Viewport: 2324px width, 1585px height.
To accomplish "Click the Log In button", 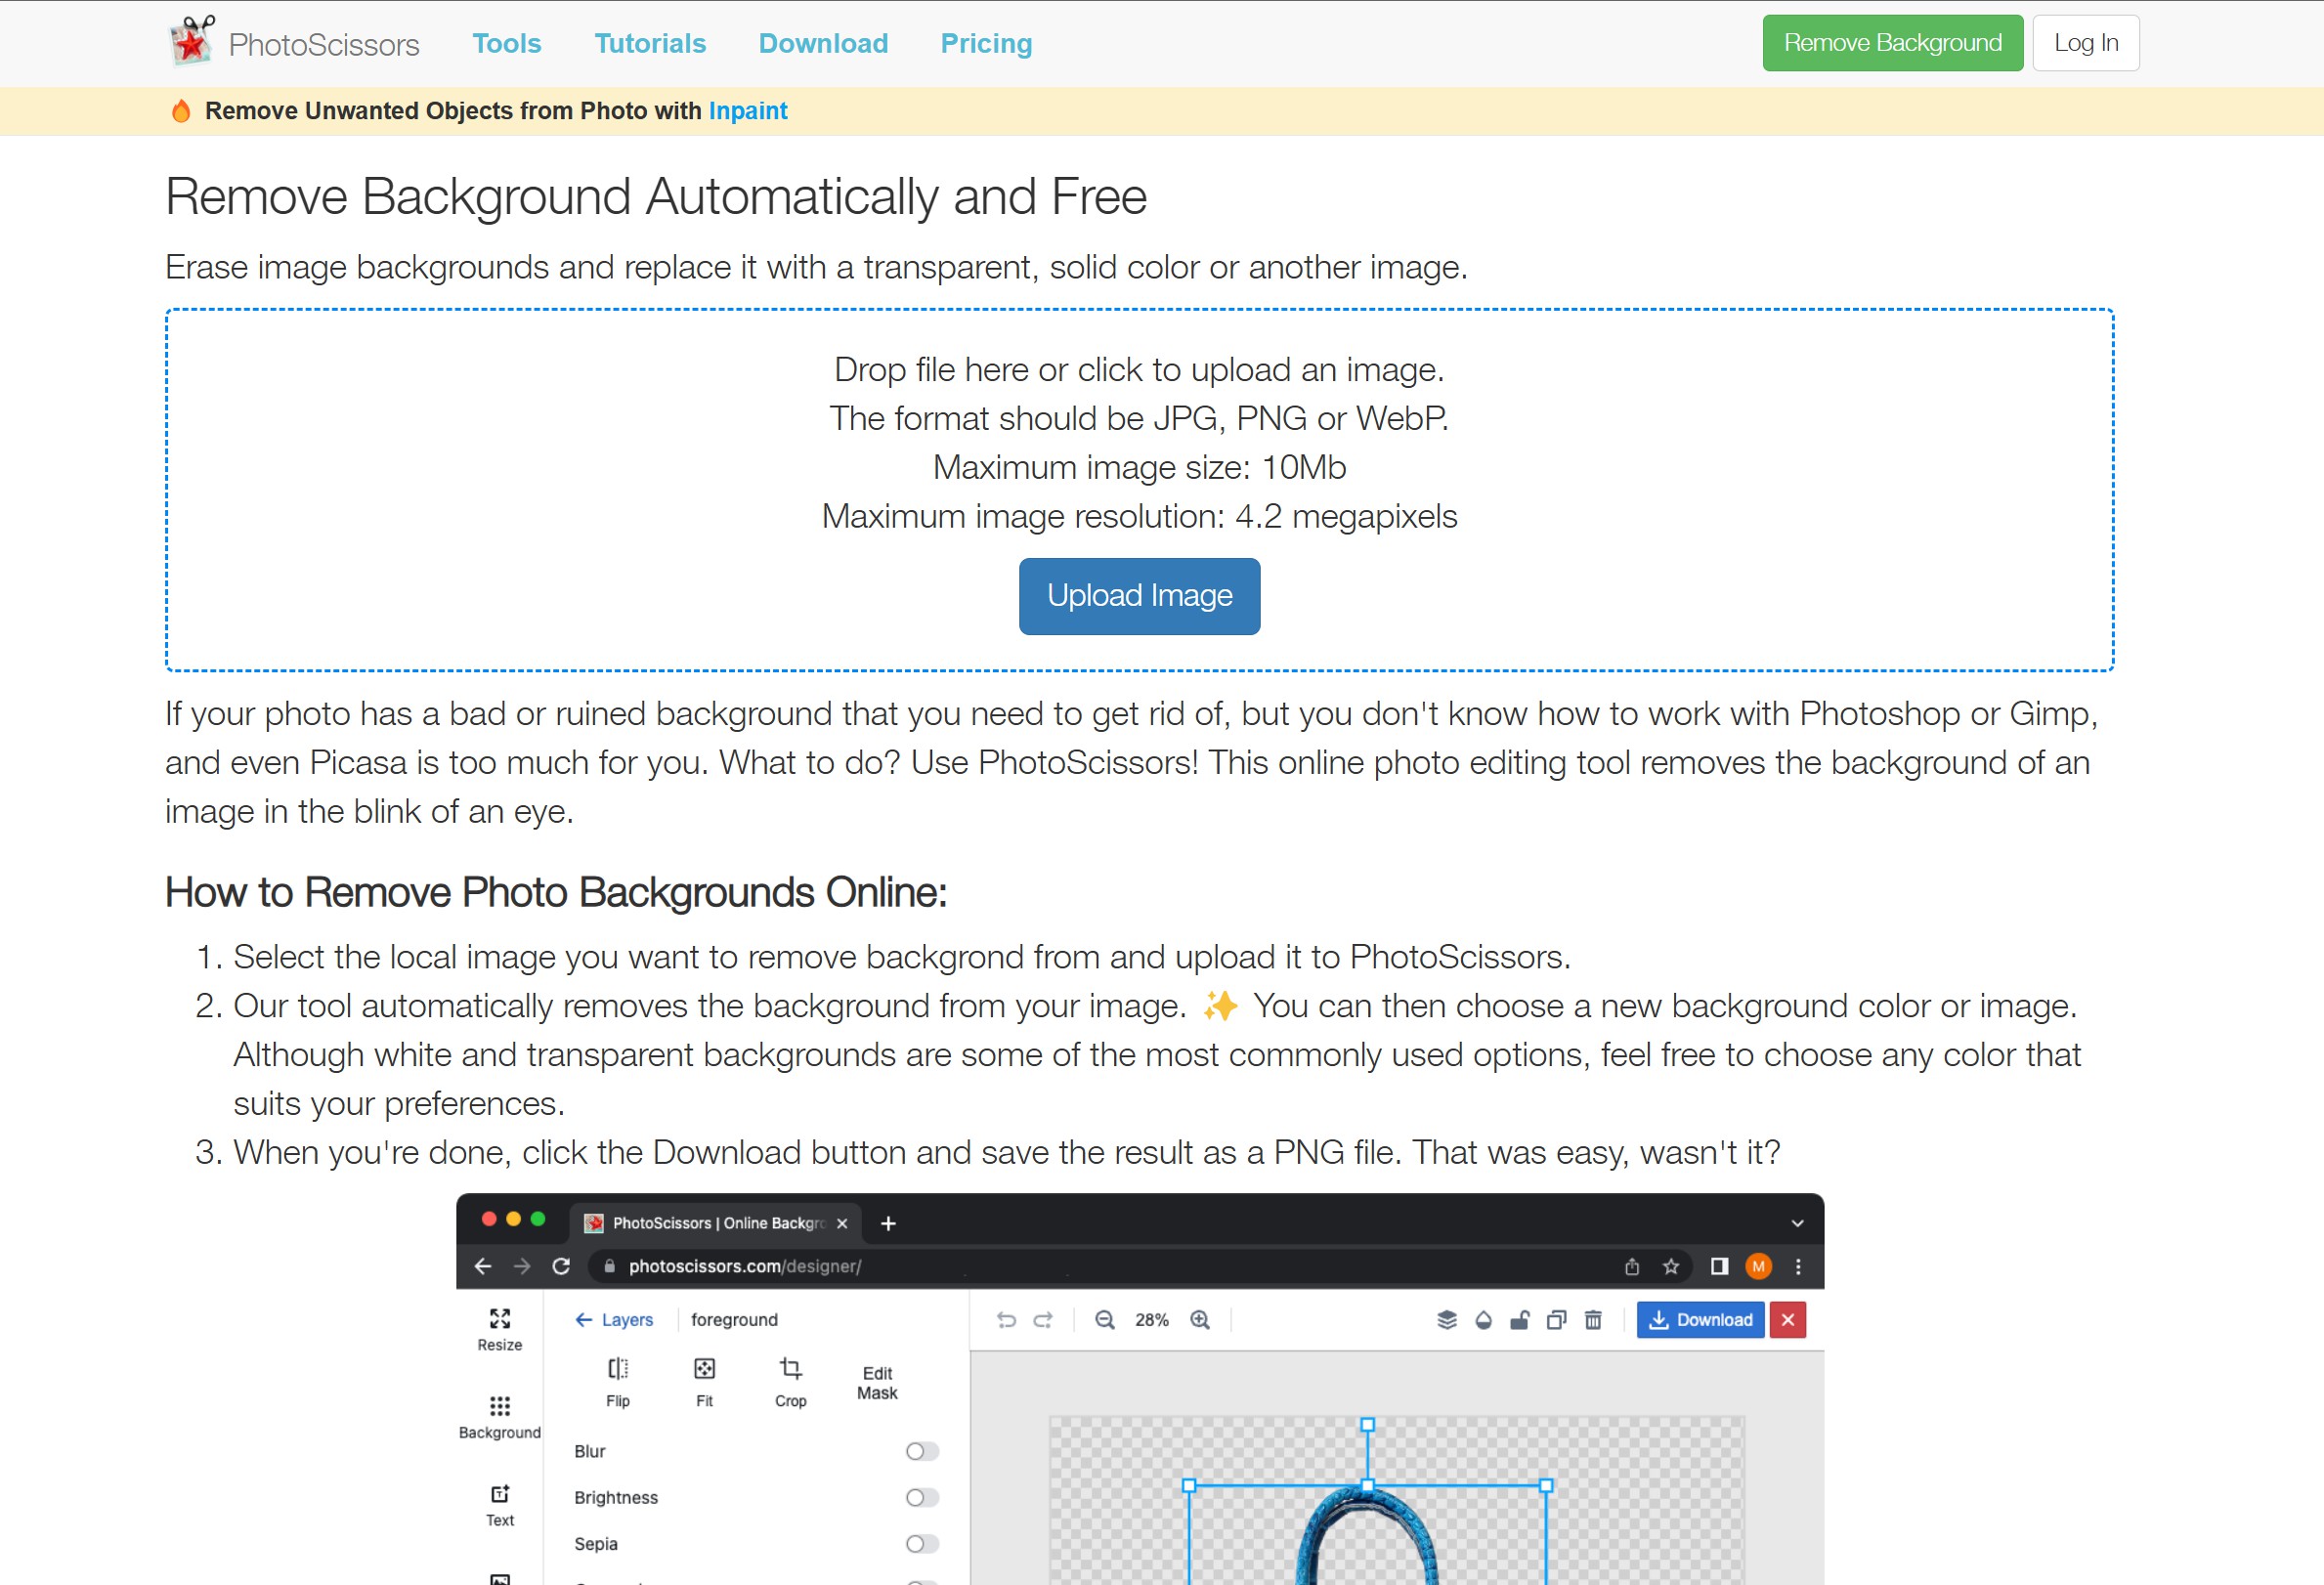I will (2086, 43).
